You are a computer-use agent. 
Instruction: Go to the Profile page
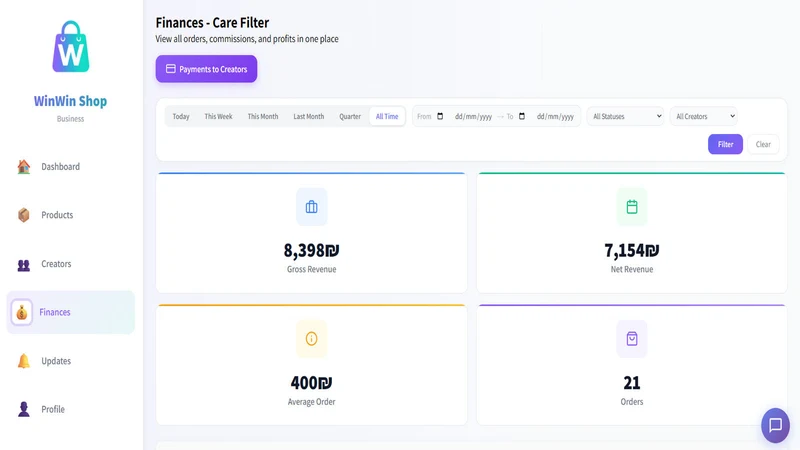click(x=70, y=409)
